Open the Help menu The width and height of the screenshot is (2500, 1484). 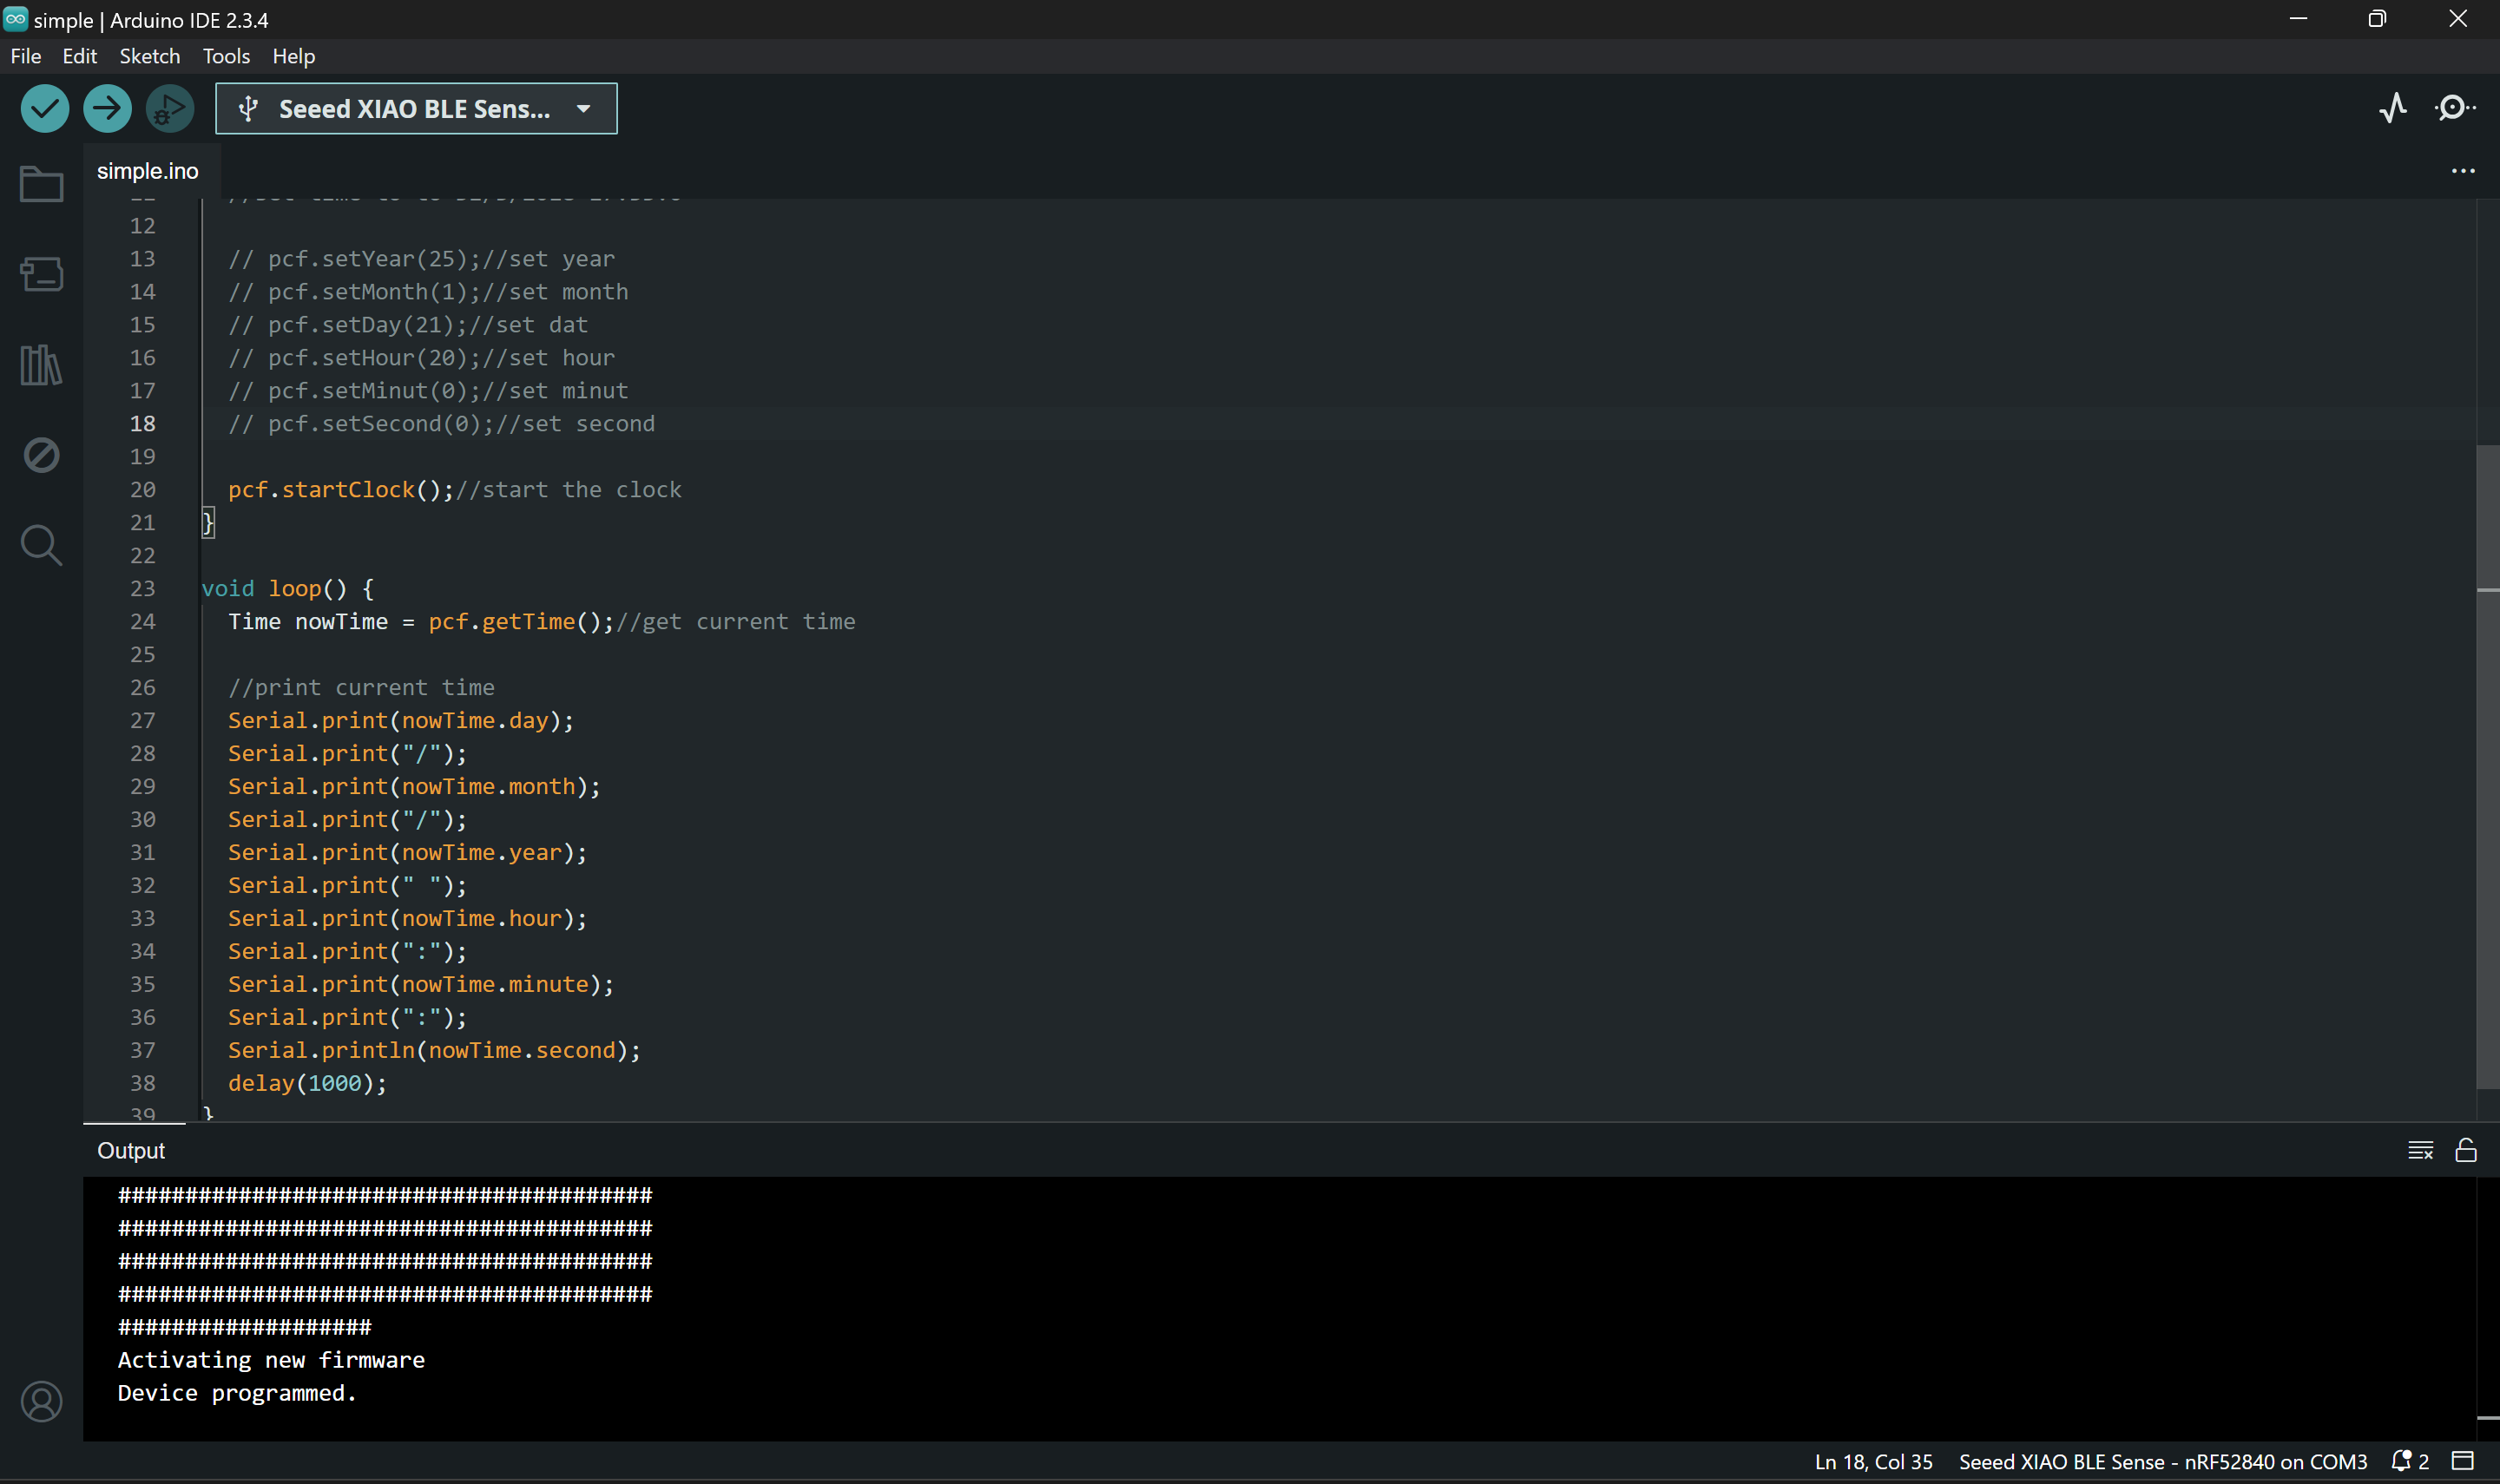293,56
